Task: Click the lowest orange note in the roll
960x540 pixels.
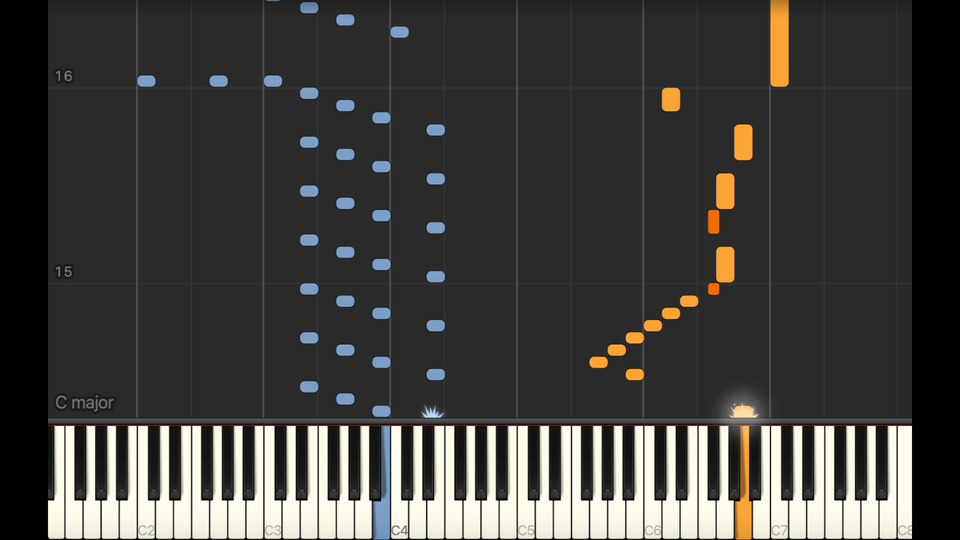Action: (635, 375)
